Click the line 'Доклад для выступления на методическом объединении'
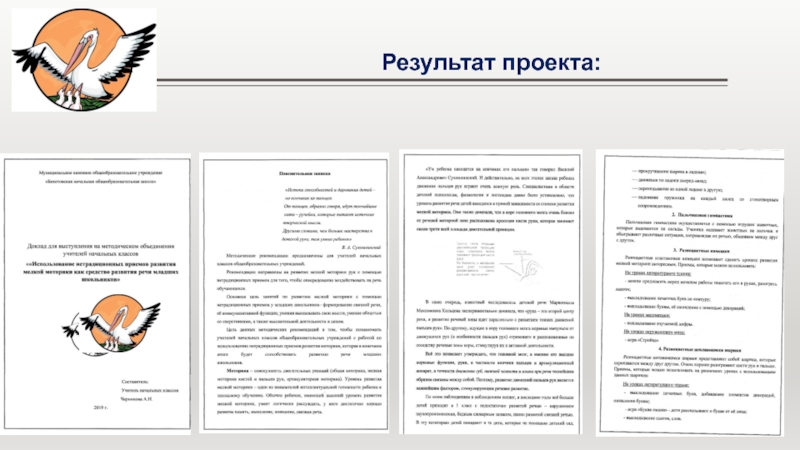Viewport: 800px width, 450px height. 101,246
